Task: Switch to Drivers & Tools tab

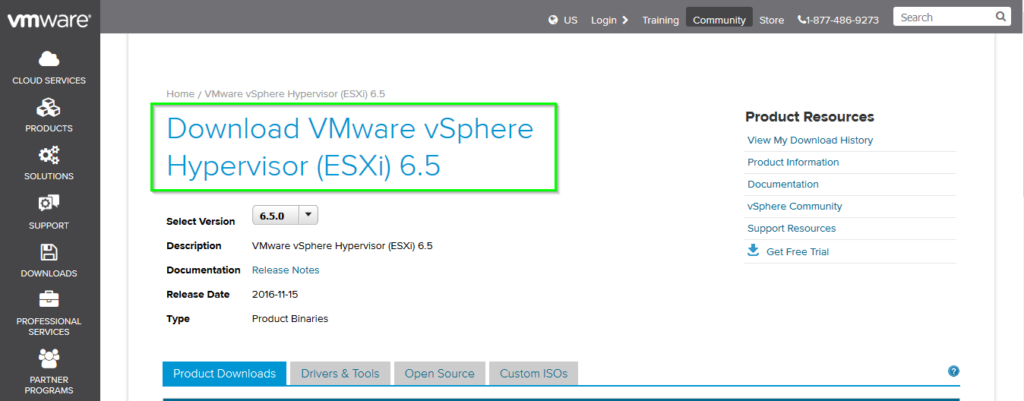Action: pyautogui.click(x=340, y=374)
